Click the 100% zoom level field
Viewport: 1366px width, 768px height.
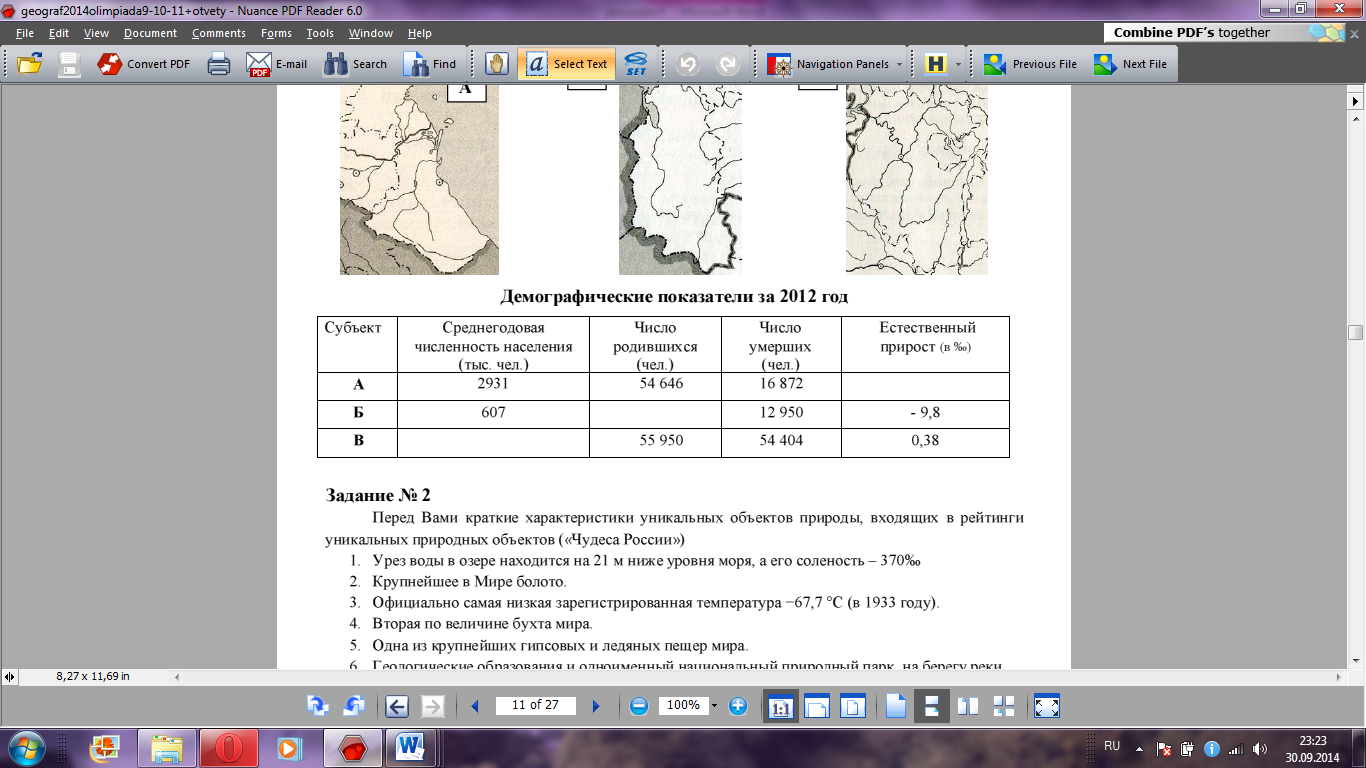(x=683, y=705)
